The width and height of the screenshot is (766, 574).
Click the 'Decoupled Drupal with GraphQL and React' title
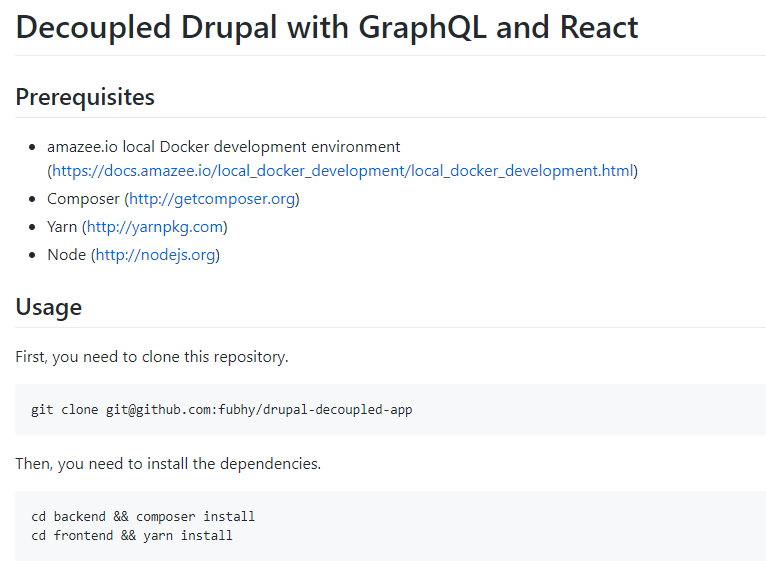(327, 27)
